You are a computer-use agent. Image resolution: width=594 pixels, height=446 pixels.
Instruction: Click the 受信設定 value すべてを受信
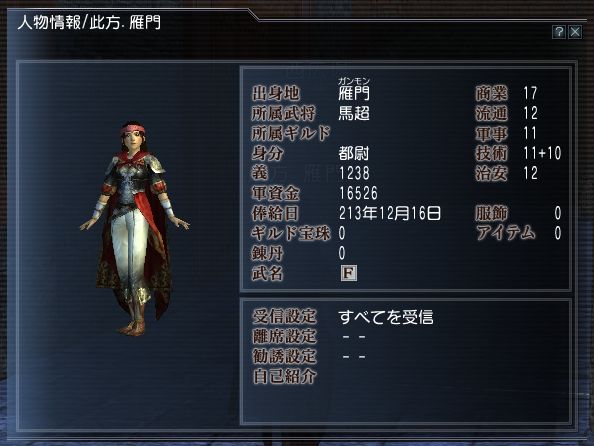click(386, 317)
